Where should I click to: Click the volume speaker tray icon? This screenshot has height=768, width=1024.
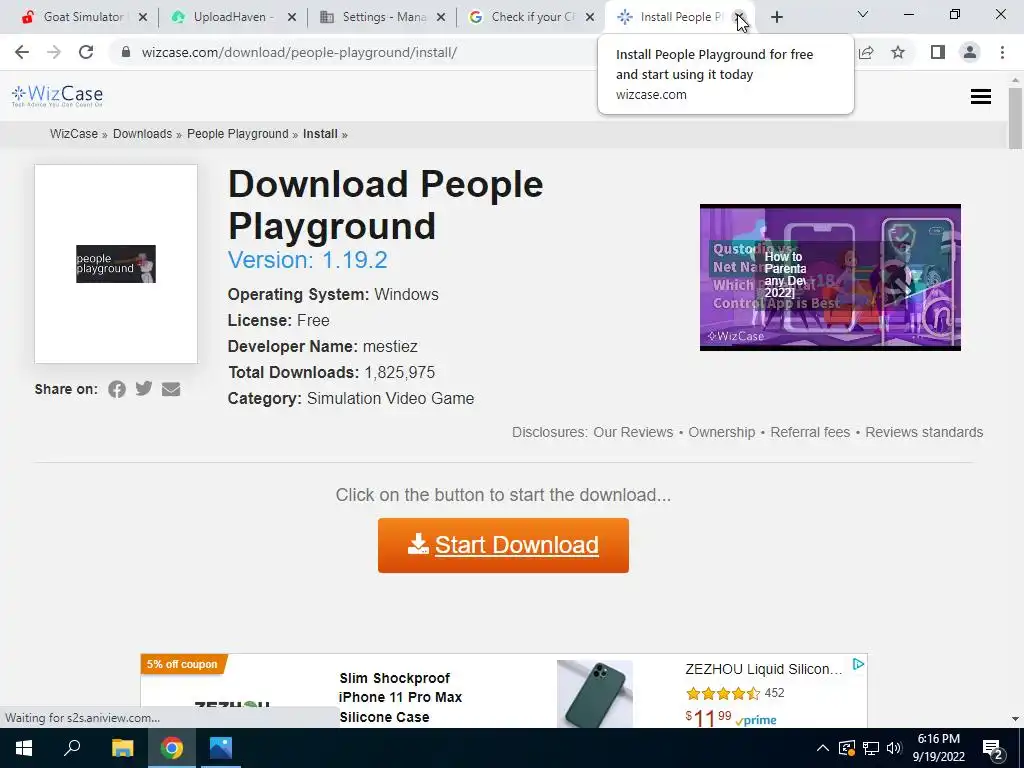[894, 748]
